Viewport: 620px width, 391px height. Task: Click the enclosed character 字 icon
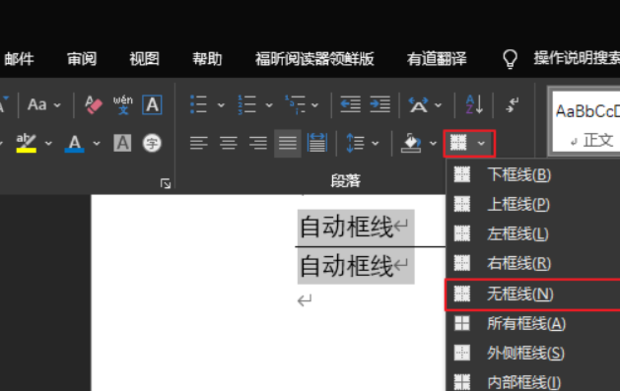152,143
